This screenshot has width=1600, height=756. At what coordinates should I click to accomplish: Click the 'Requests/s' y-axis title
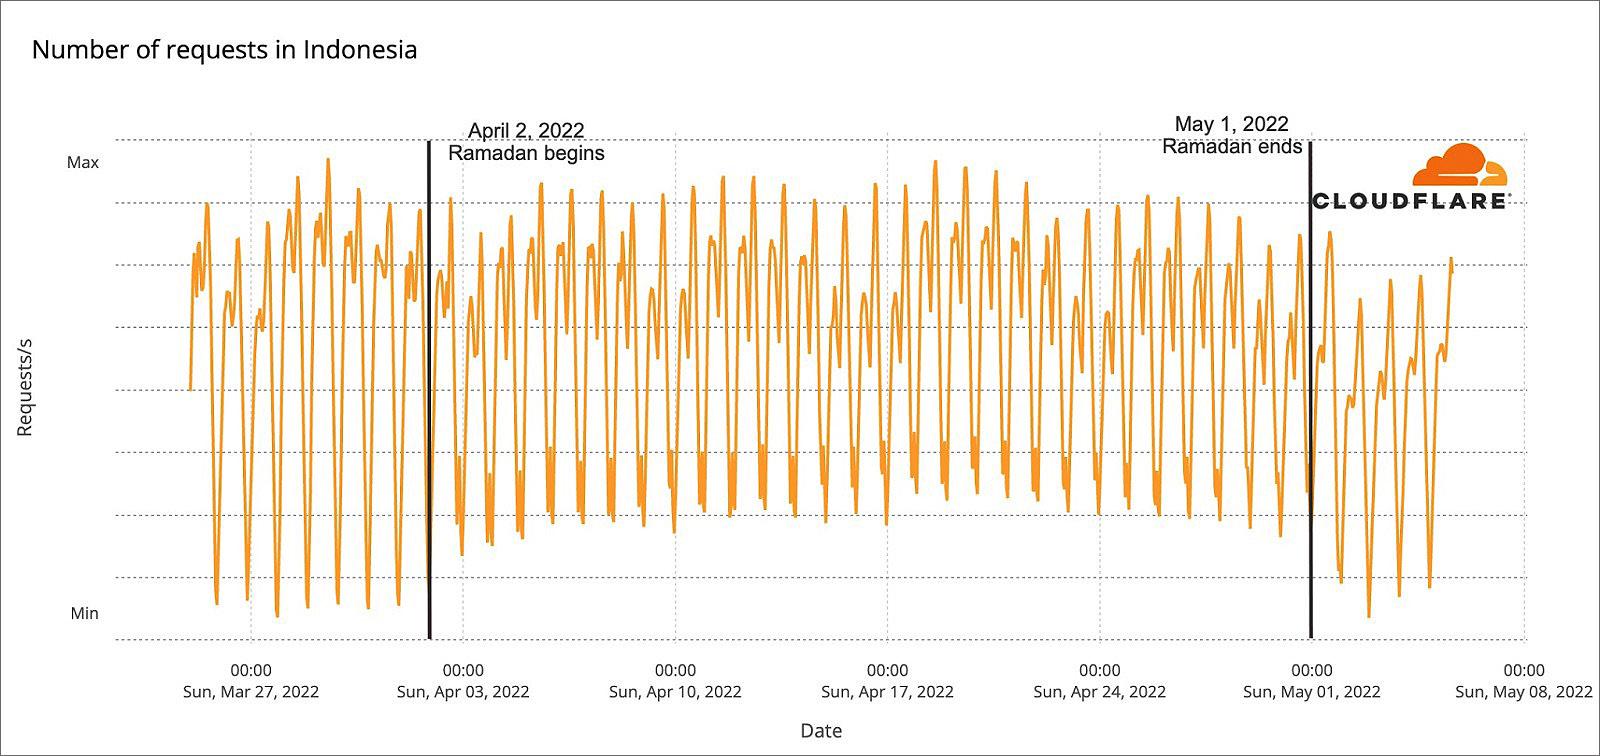pyautogui.click(x=25, y=387)
